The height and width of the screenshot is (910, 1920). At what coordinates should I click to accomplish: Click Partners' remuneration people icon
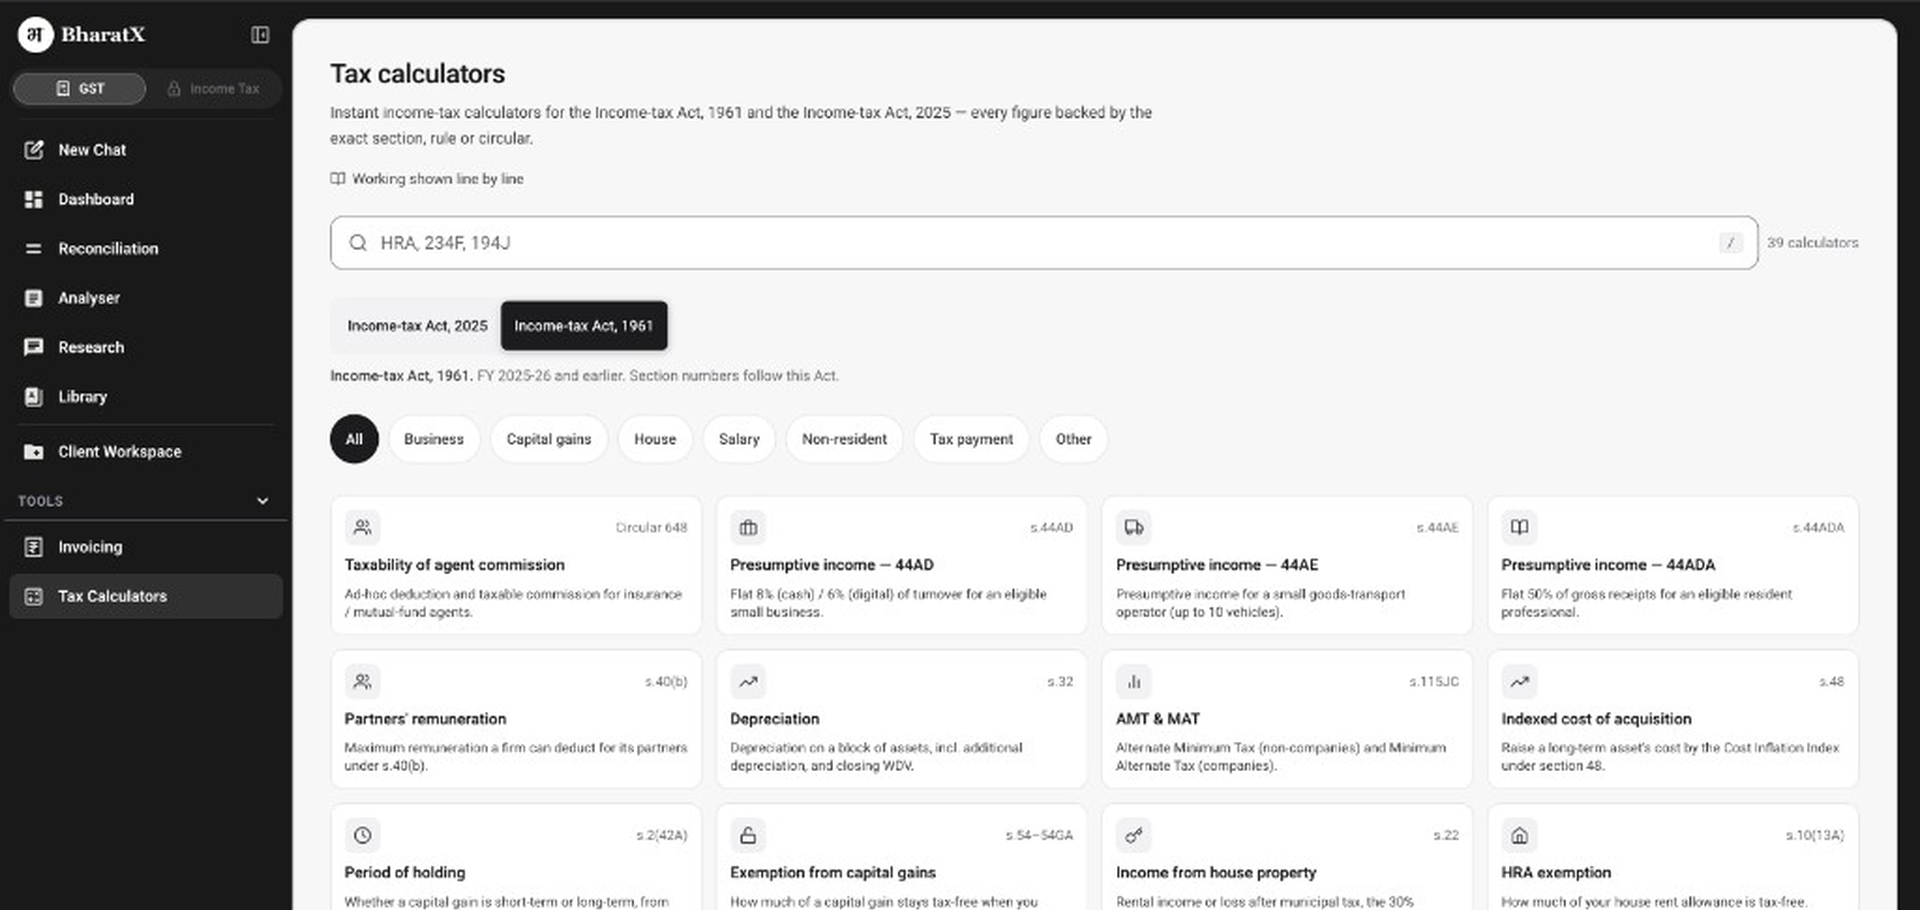coord(363,681)
